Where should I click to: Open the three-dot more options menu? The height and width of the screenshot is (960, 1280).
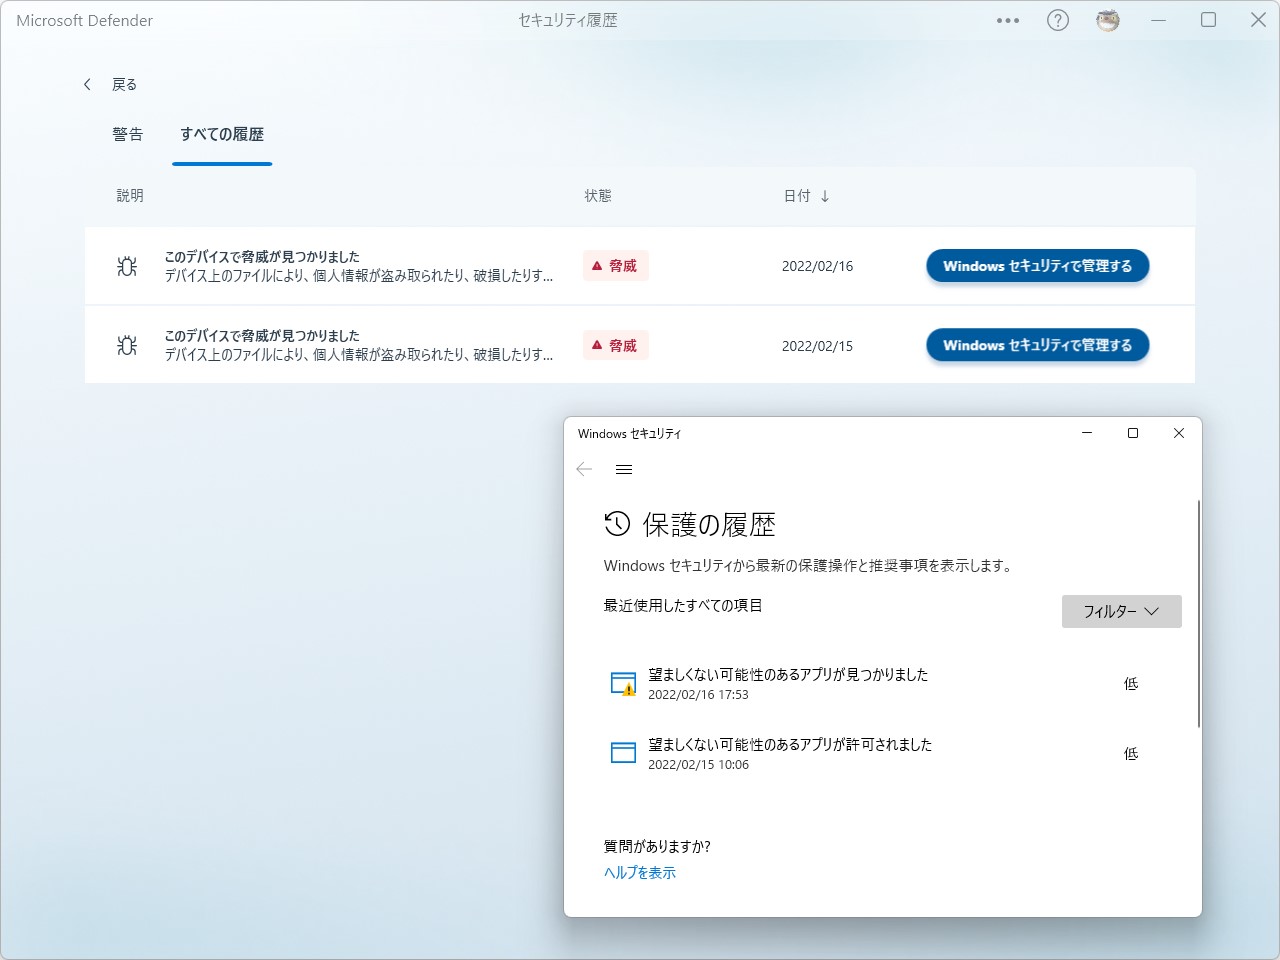point(1008,20)
